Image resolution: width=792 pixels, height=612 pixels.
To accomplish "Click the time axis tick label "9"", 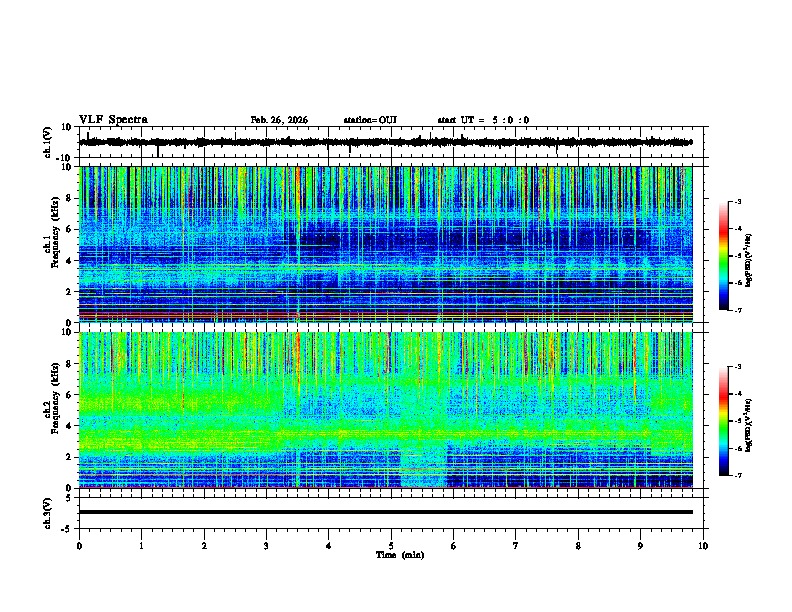I will (x=640, y=546).
